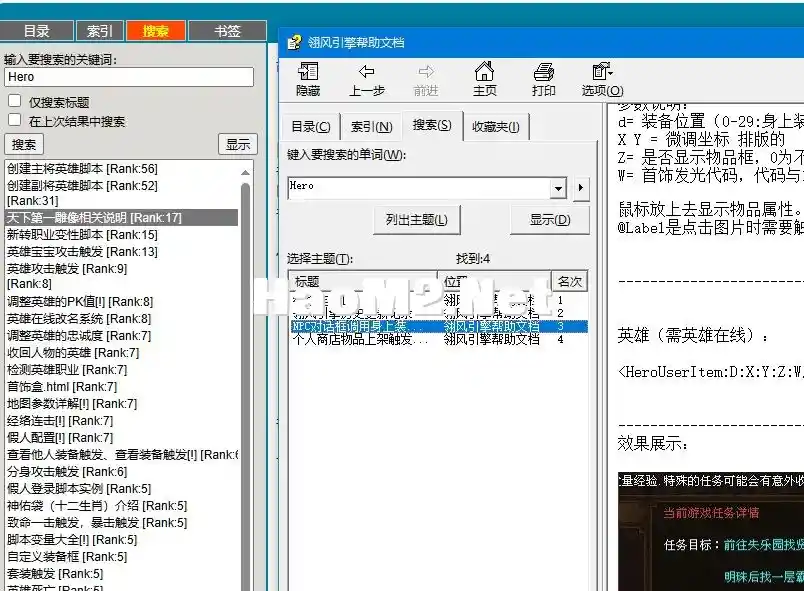Screen dimensions: 804x591
Task: Open 索引(N) tab in help window
Action: 371,127
